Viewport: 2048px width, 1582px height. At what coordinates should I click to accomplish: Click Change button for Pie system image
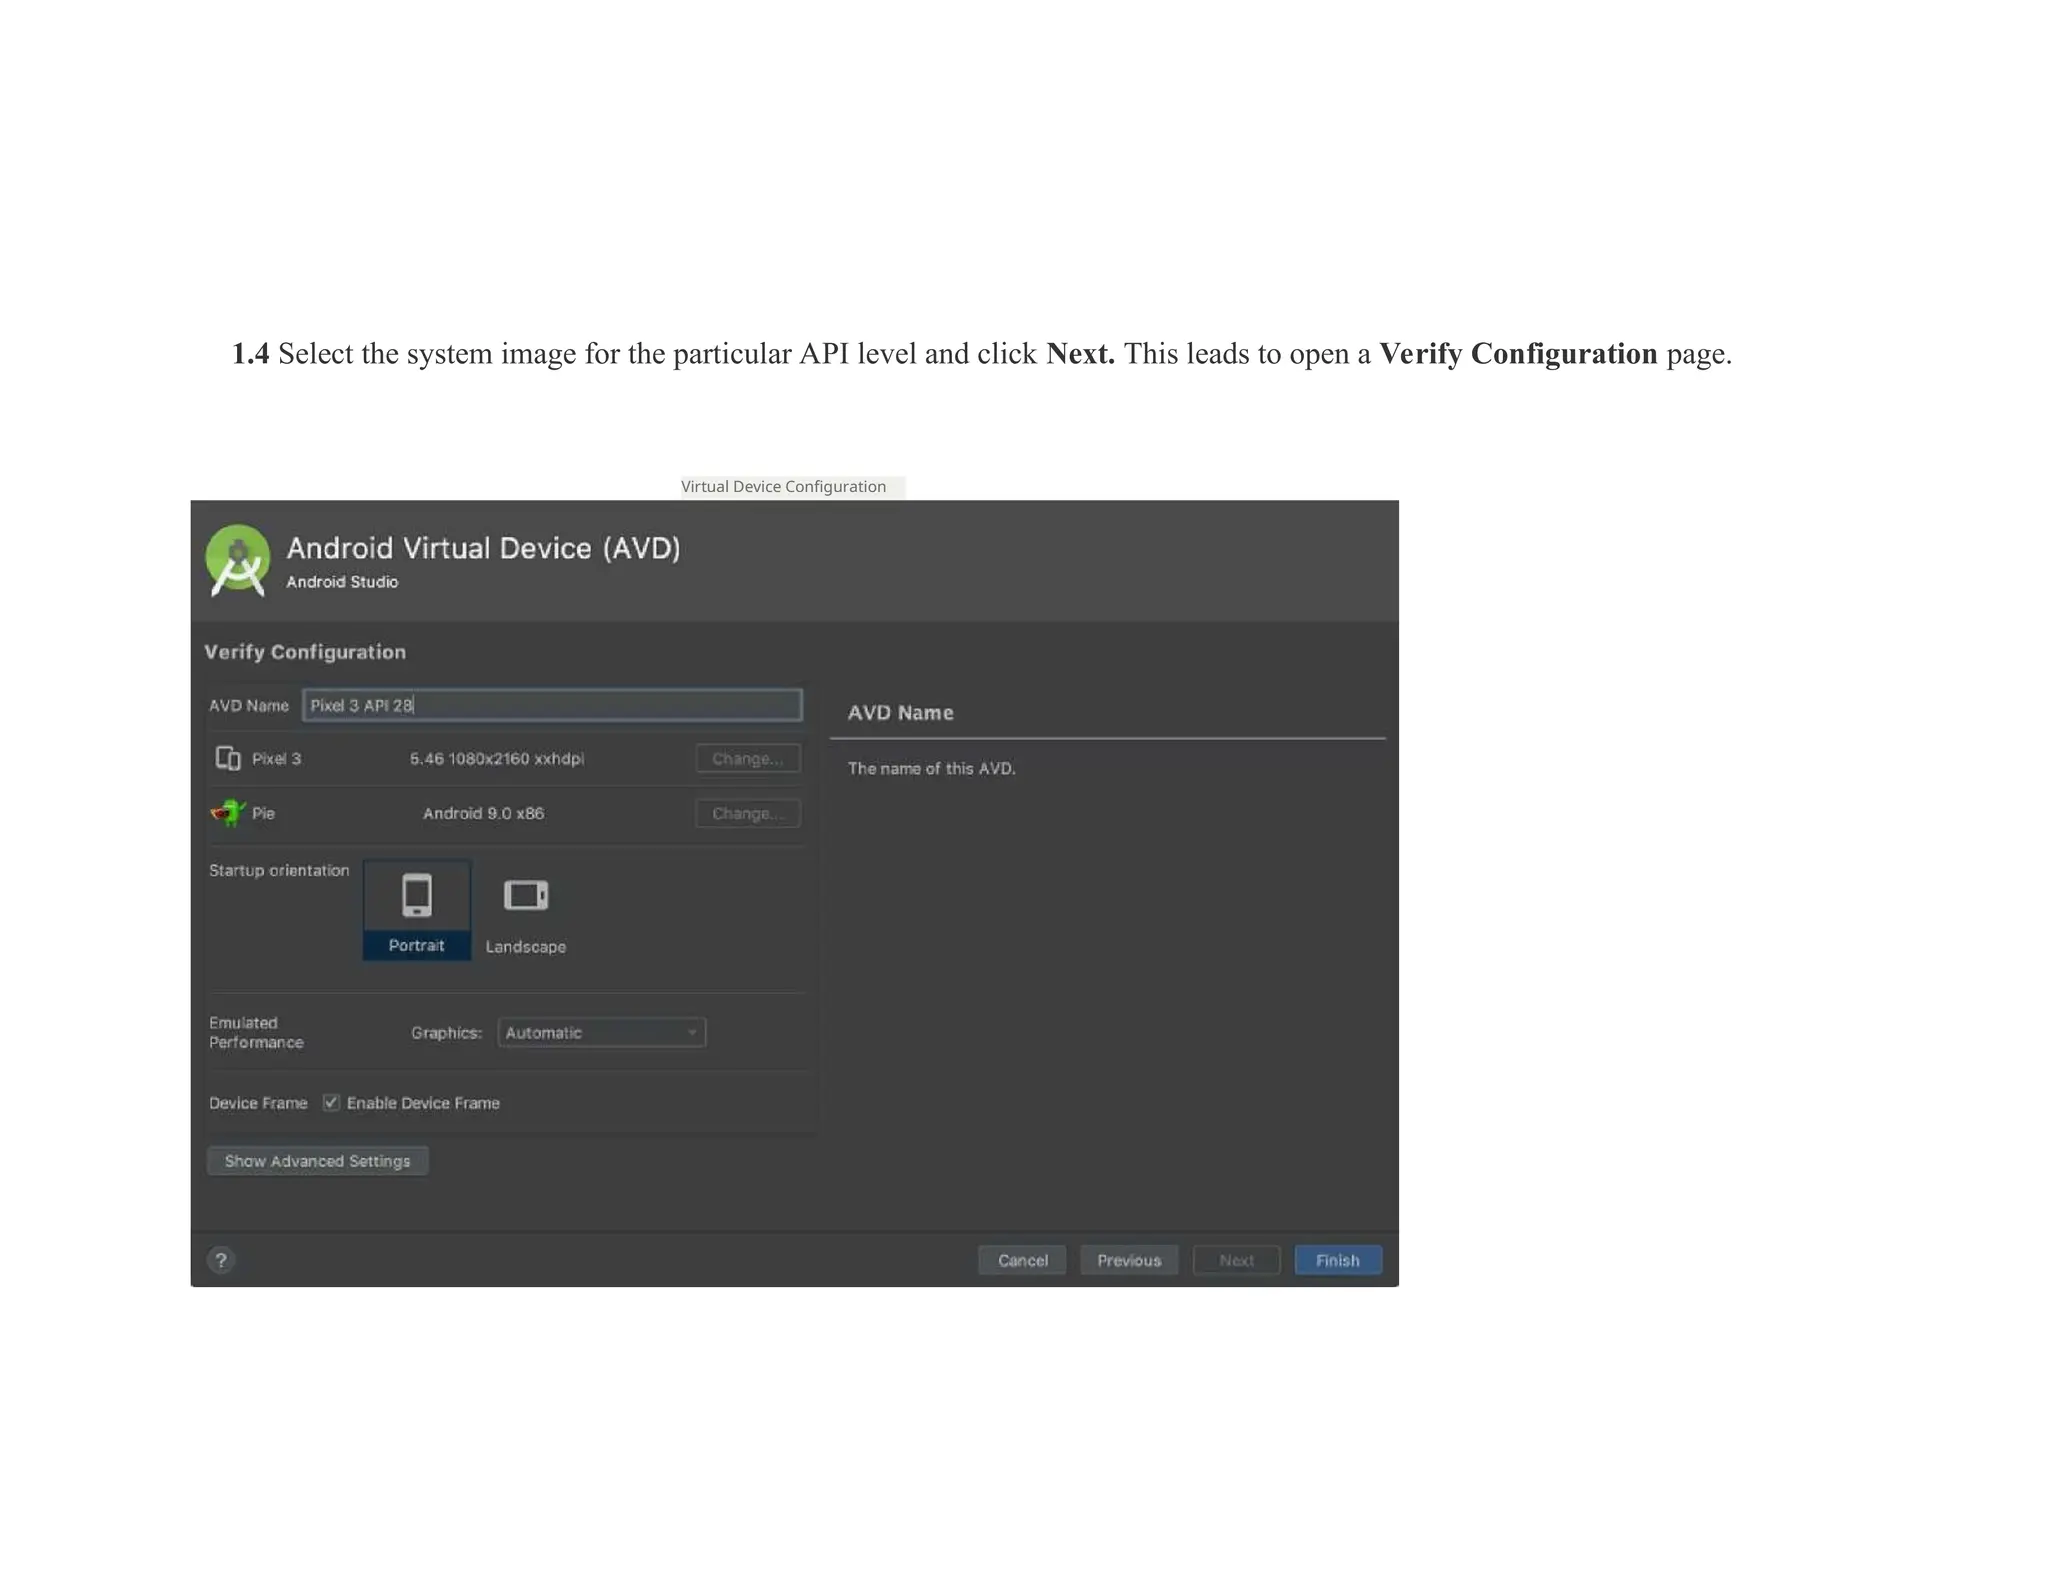pyautogui.click(x=748, y=813)
